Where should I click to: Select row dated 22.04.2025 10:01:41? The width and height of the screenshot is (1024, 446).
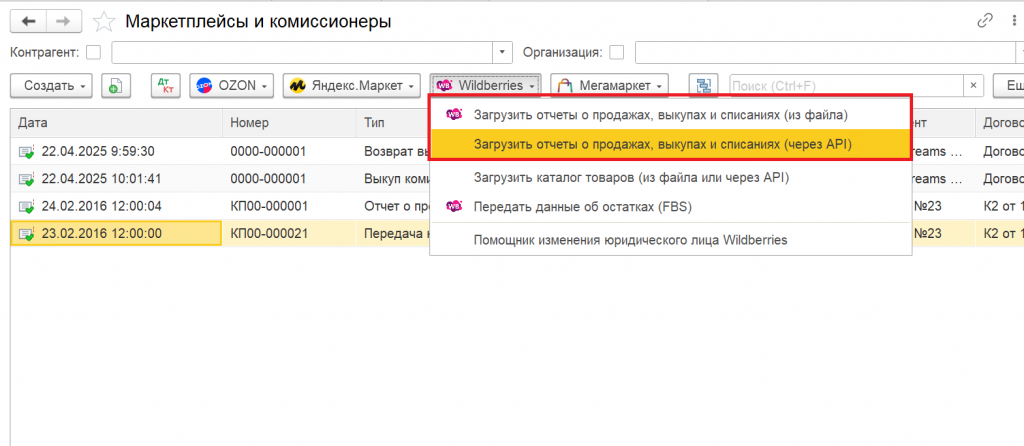(x=116, y=179)
